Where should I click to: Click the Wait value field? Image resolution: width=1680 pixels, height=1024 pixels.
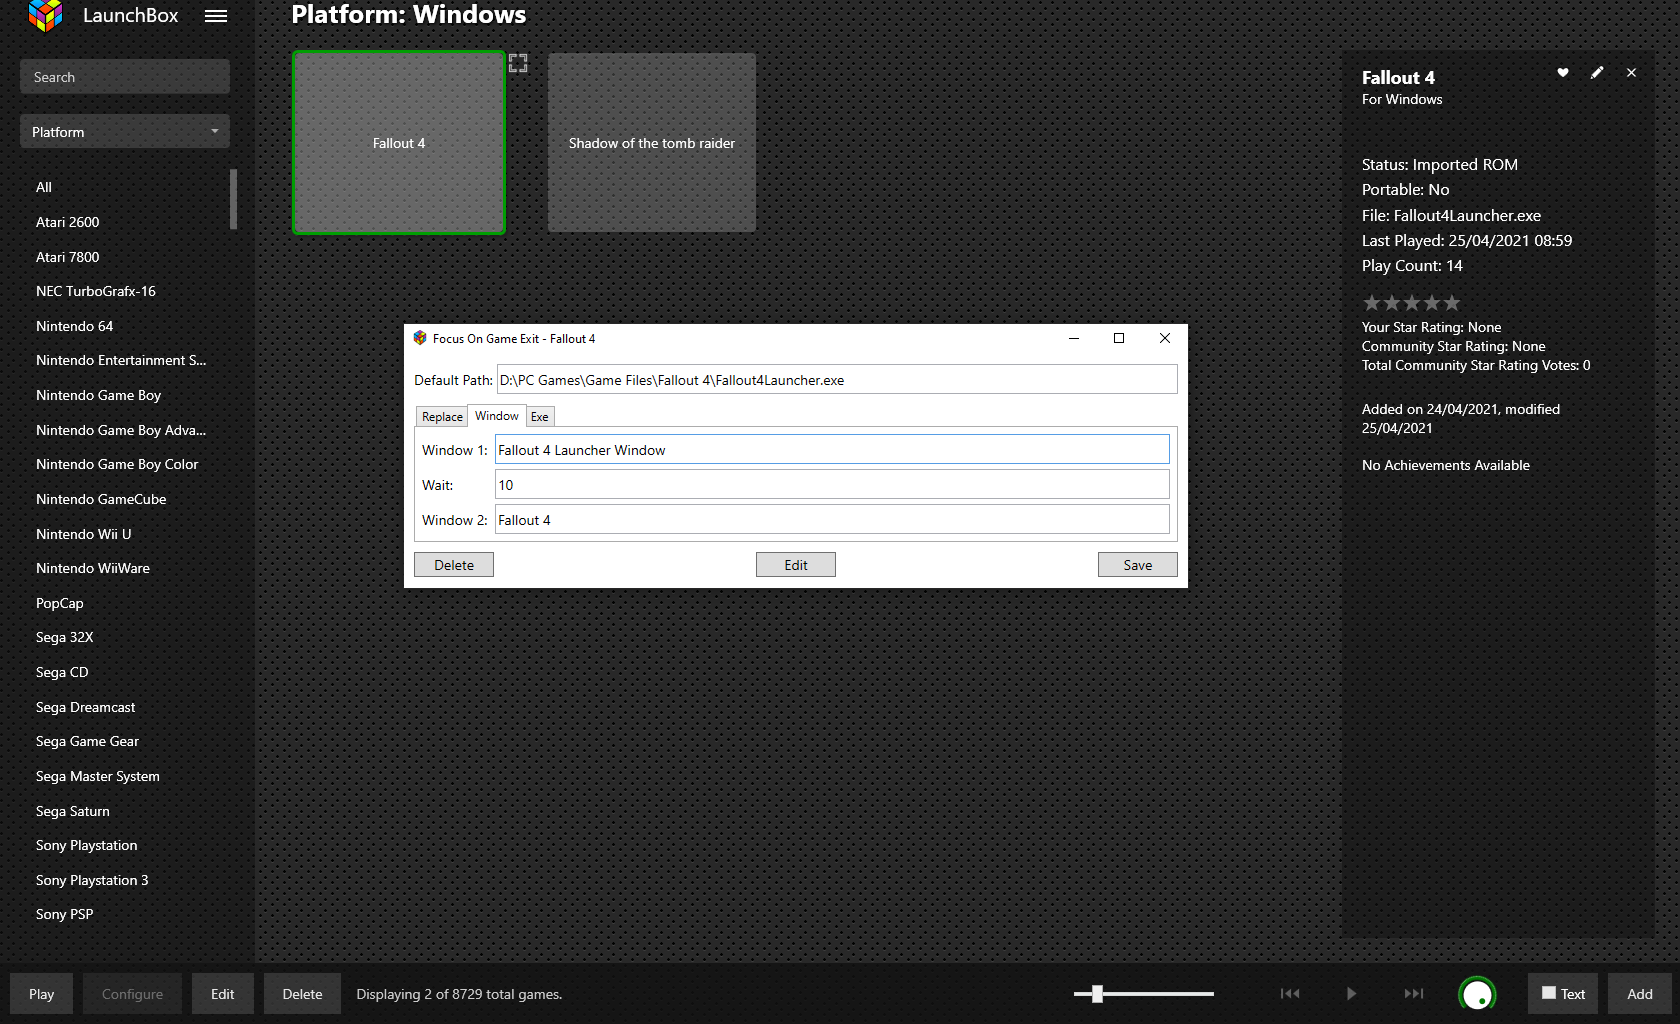pos(832,485)
